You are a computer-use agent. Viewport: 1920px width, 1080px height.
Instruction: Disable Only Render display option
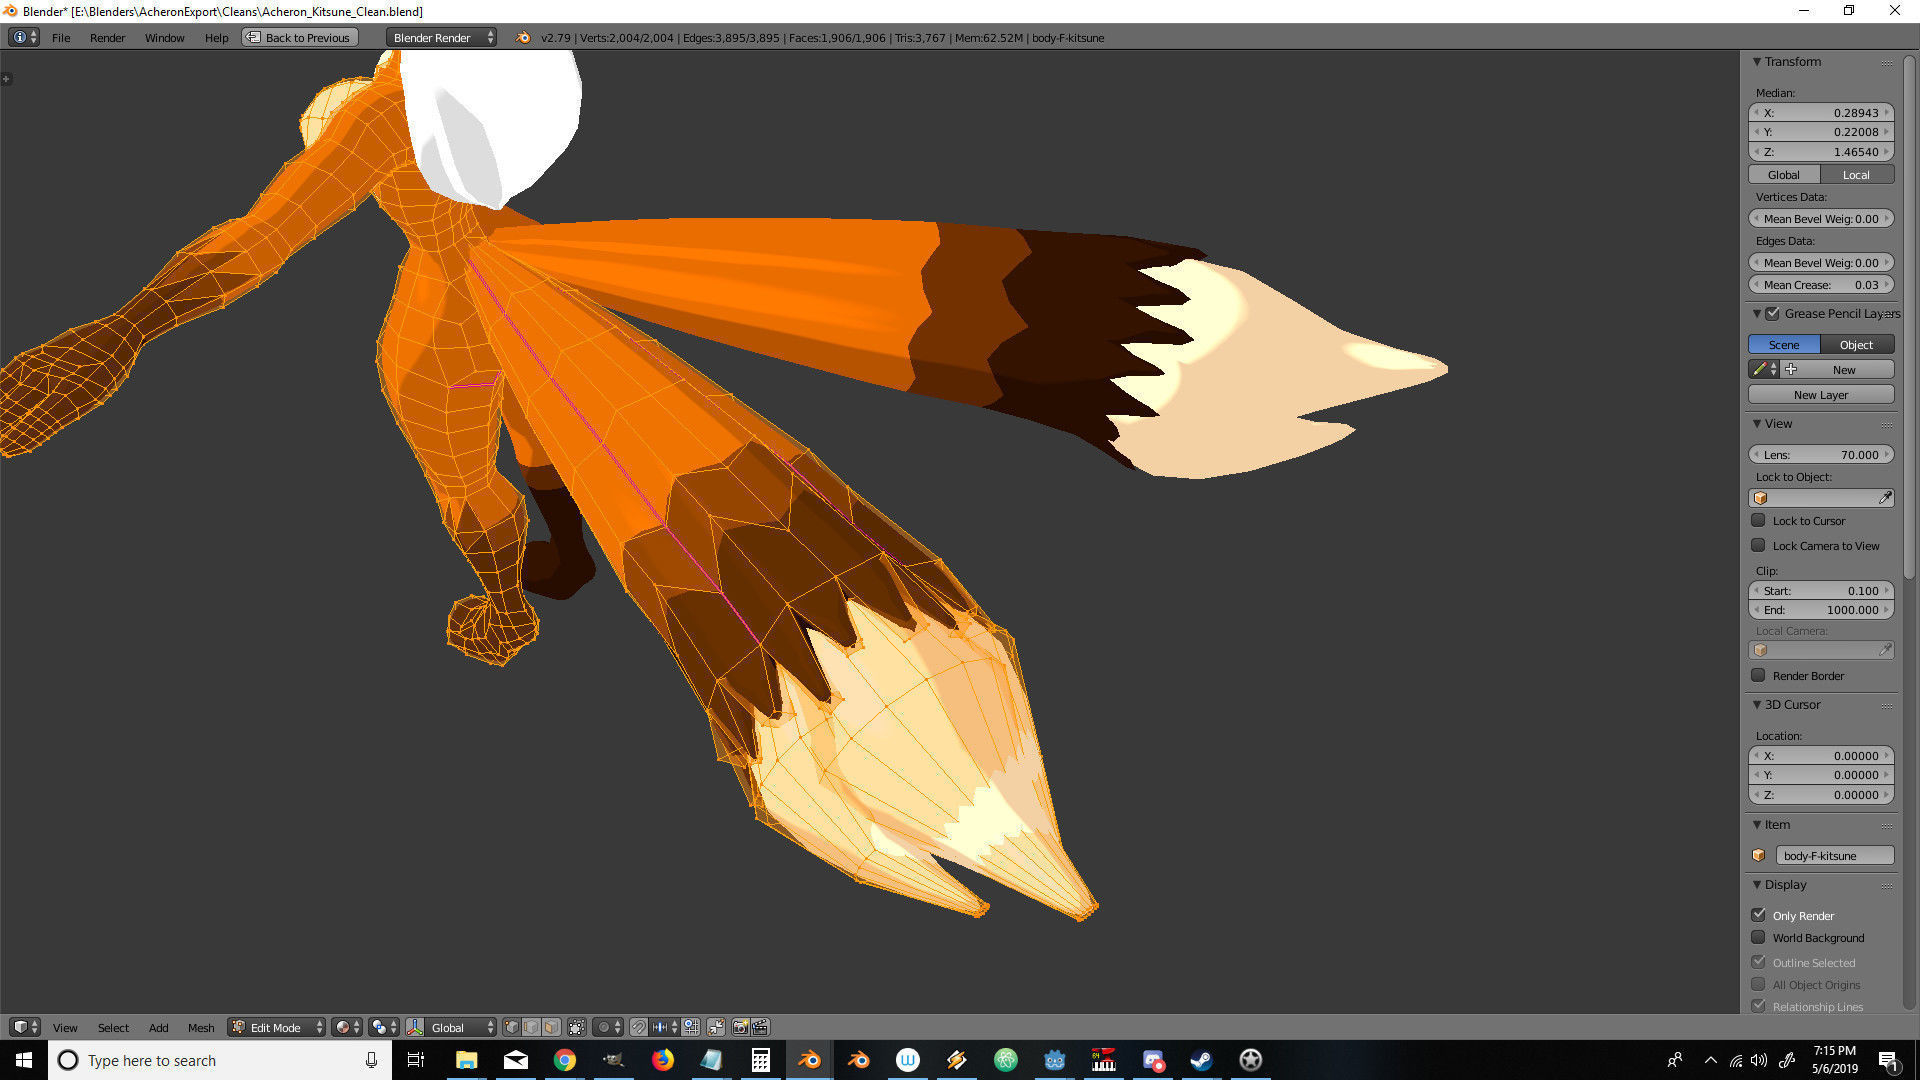coord(1758,915)
